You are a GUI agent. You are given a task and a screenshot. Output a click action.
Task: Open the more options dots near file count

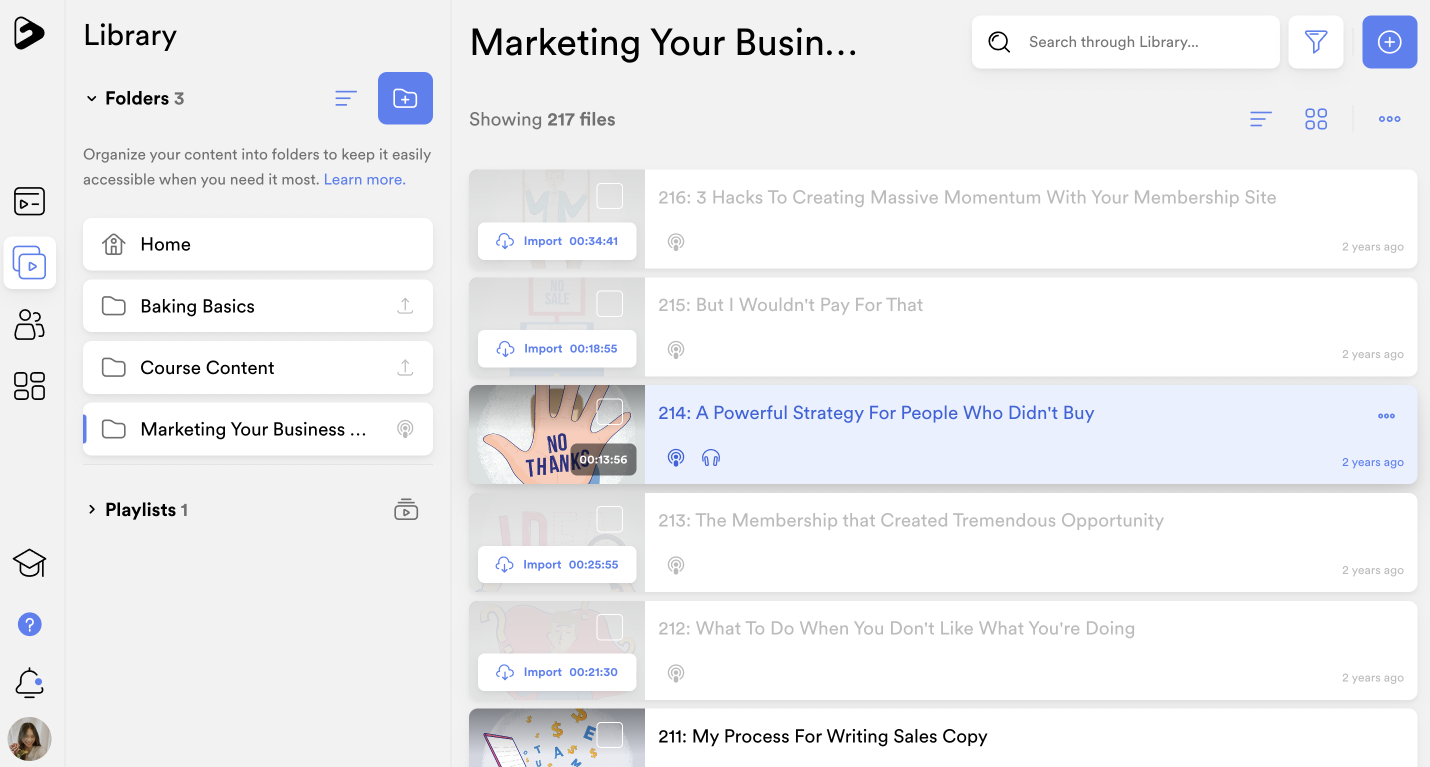[x=1389, y=119]
